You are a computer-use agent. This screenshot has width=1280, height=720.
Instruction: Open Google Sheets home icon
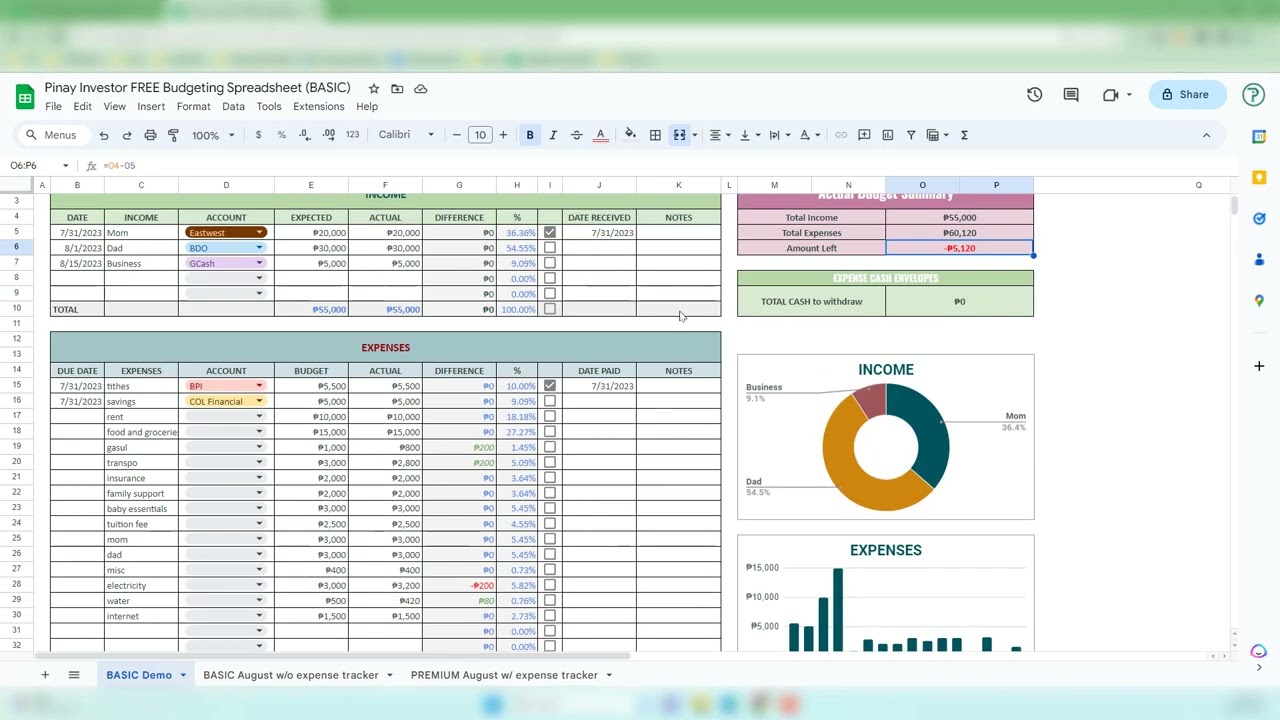(25, 96)
